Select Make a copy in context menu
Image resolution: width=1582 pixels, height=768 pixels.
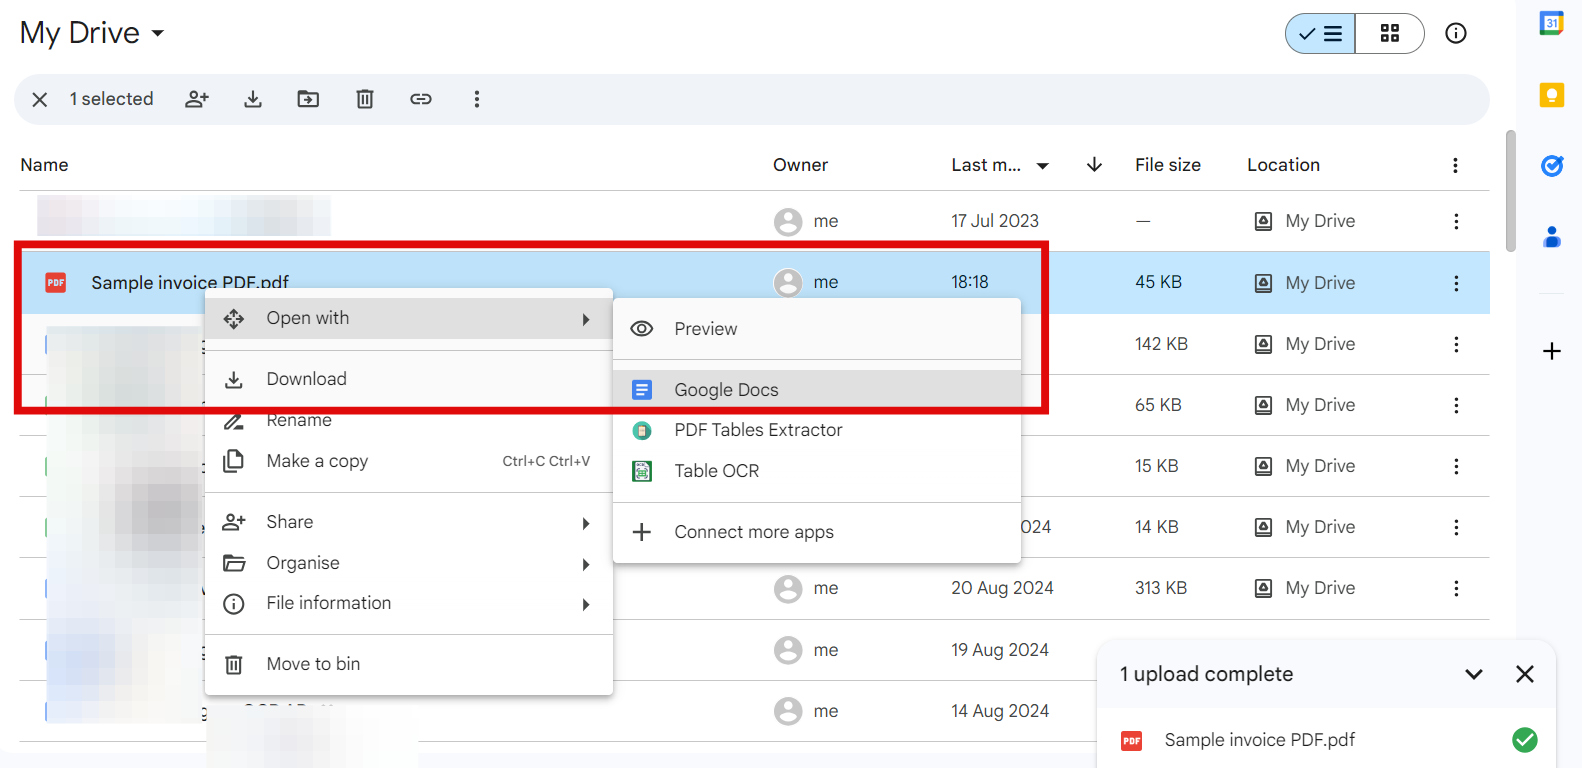pos(408,461)
